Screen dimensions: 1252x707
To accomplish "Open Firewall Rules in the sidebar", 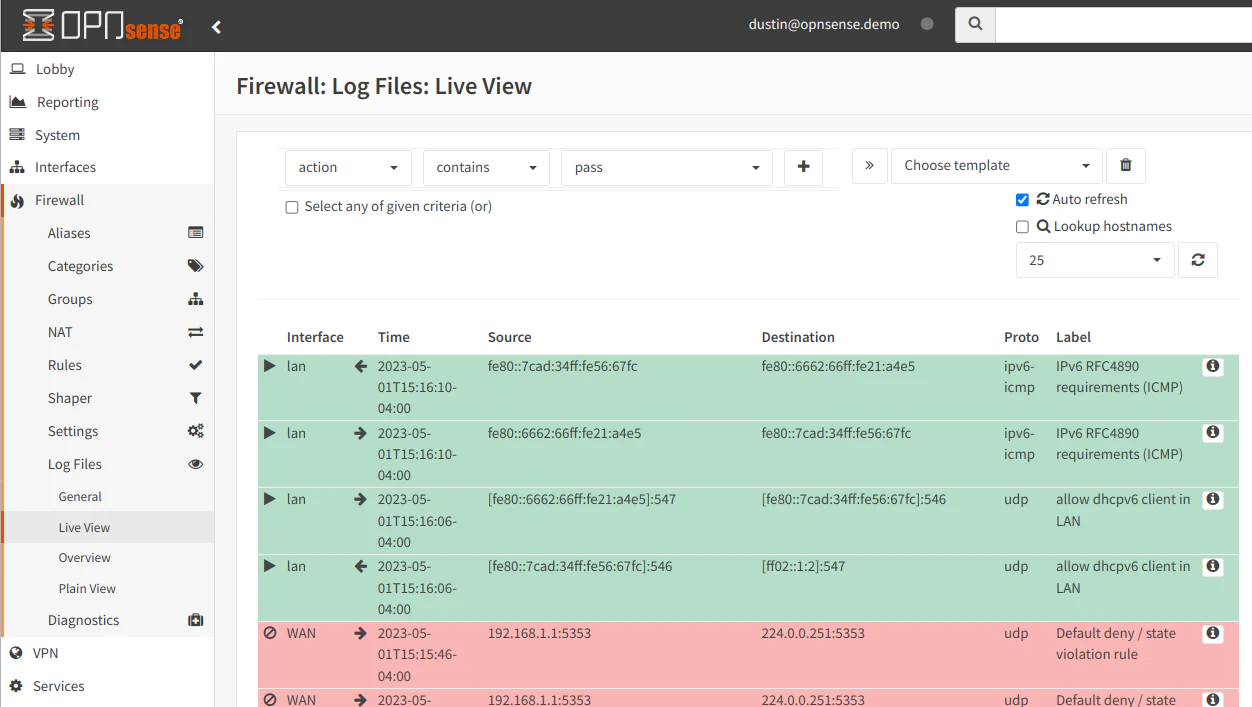I will tap(65, 366).
